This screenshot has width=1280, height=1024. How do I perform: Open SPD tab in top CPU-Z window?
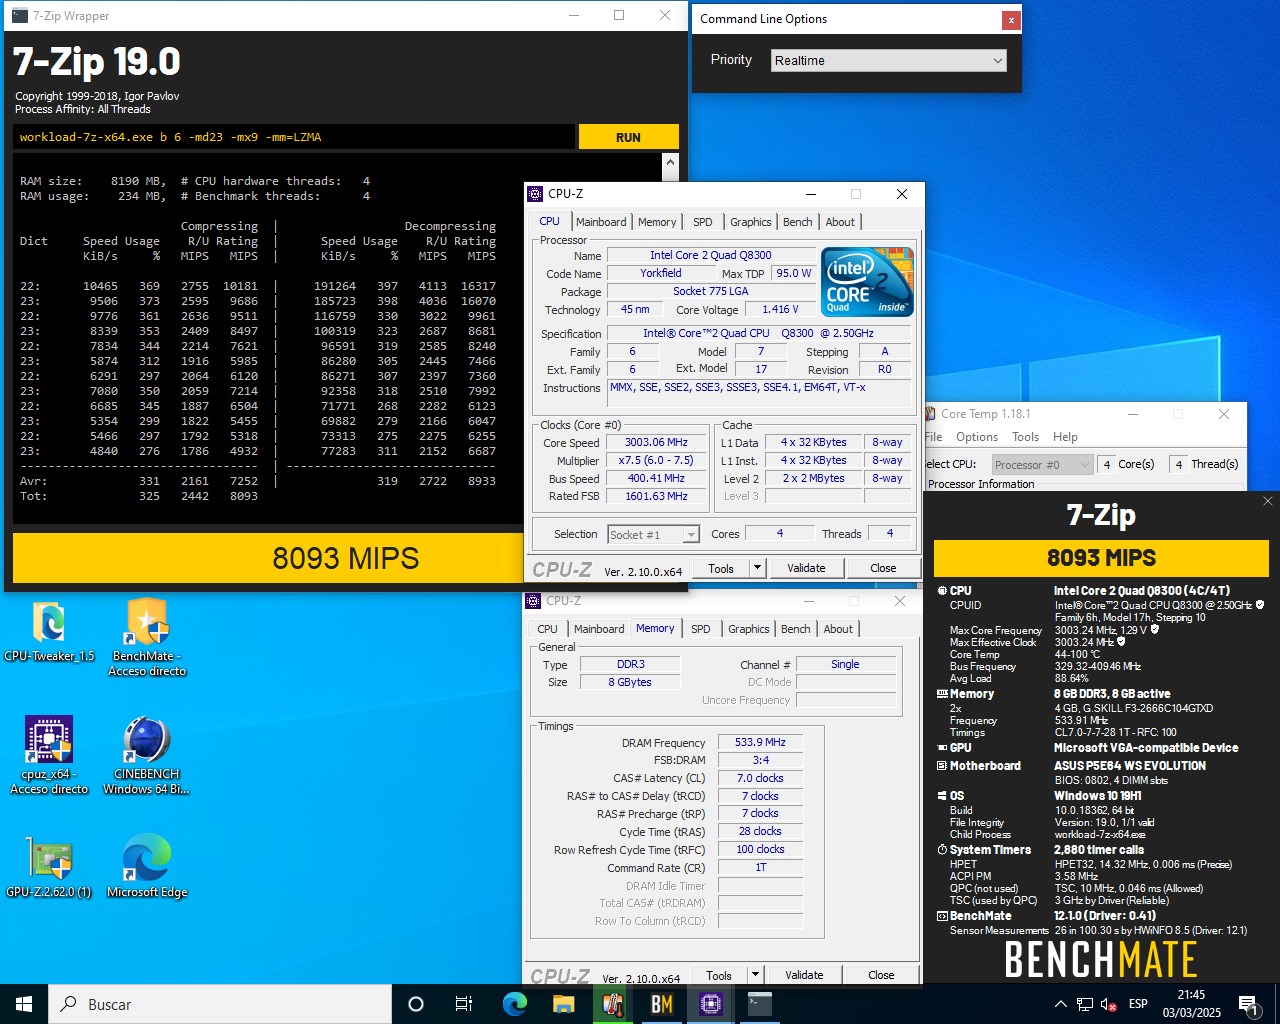[x=703, y=222]
